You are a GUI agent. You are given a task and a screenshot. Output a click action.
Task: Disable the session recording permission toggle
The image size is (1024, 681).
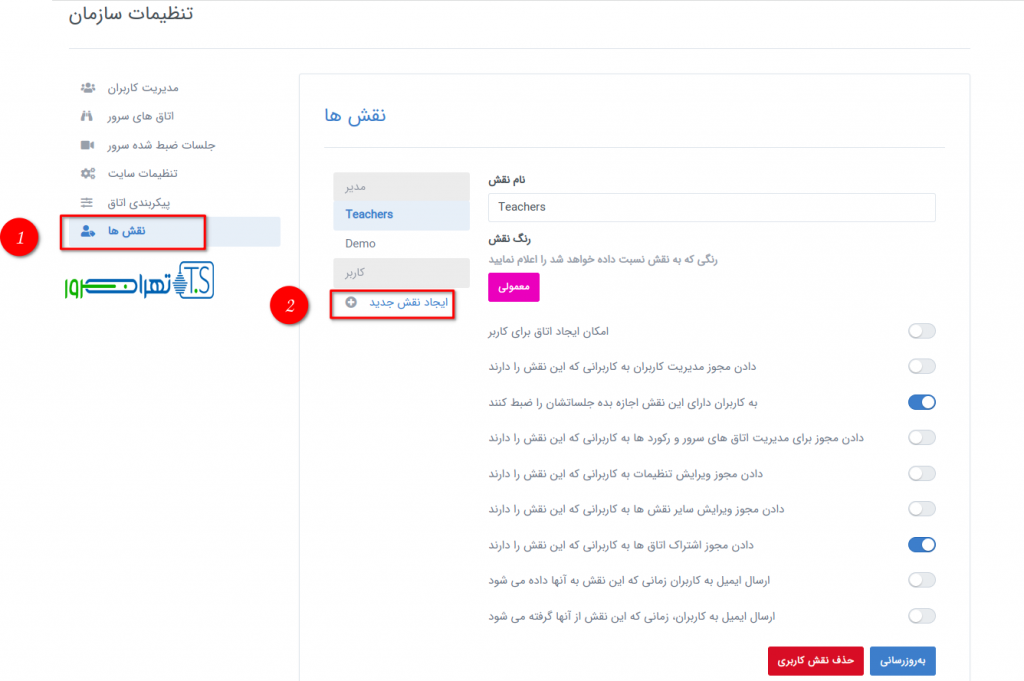click(921, 402)
